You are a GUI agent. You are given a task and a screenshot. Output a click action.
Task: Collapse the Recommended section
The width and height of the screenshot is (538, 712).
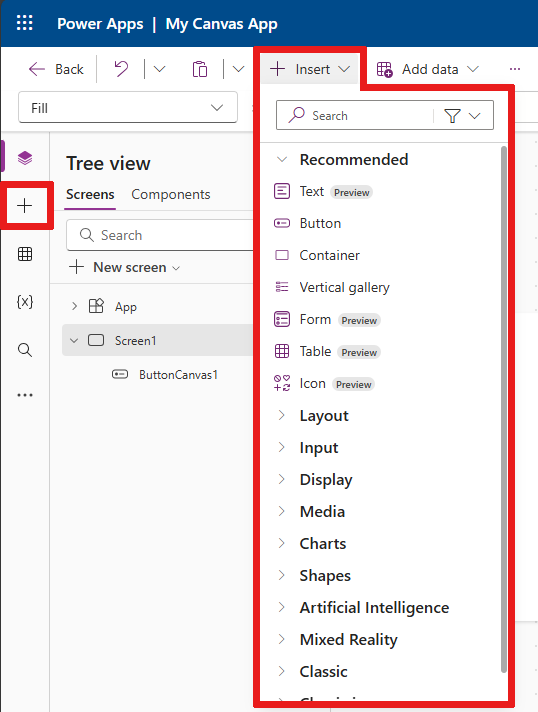pyautogui.click(x=282, y=159)
